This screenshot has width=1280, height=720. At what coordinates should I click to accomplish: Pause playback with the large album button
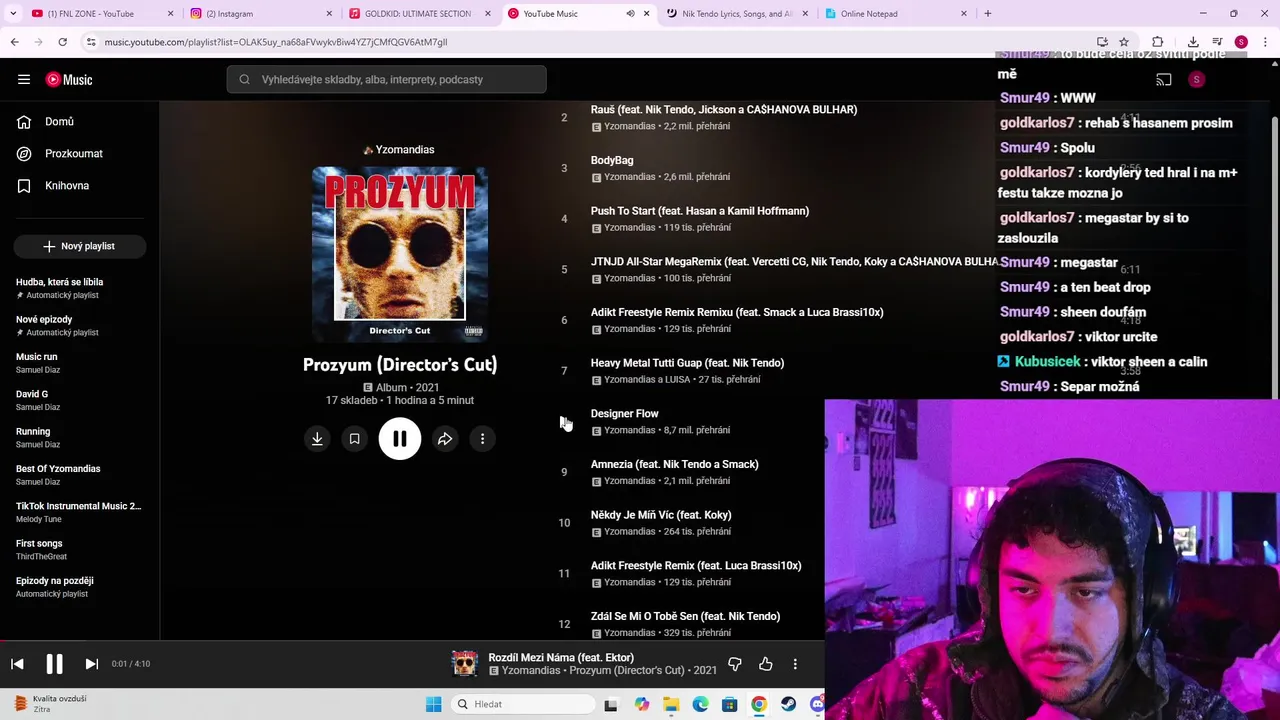coord(400,439)
